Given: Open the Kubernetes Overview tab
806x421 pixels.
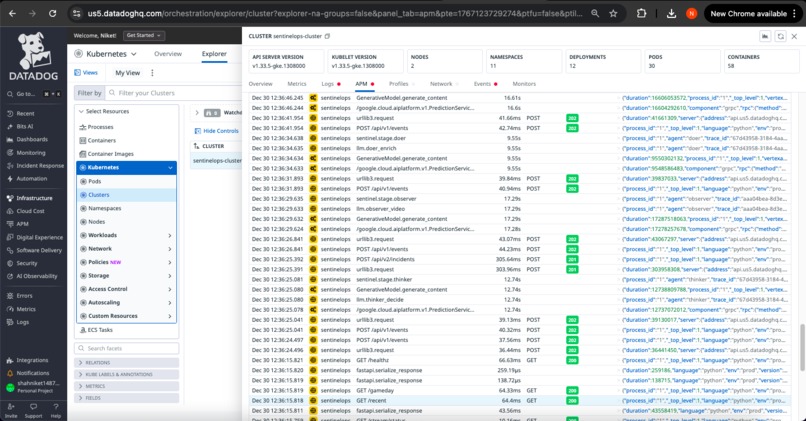Looking at the screenshot, I should [168, 54].
